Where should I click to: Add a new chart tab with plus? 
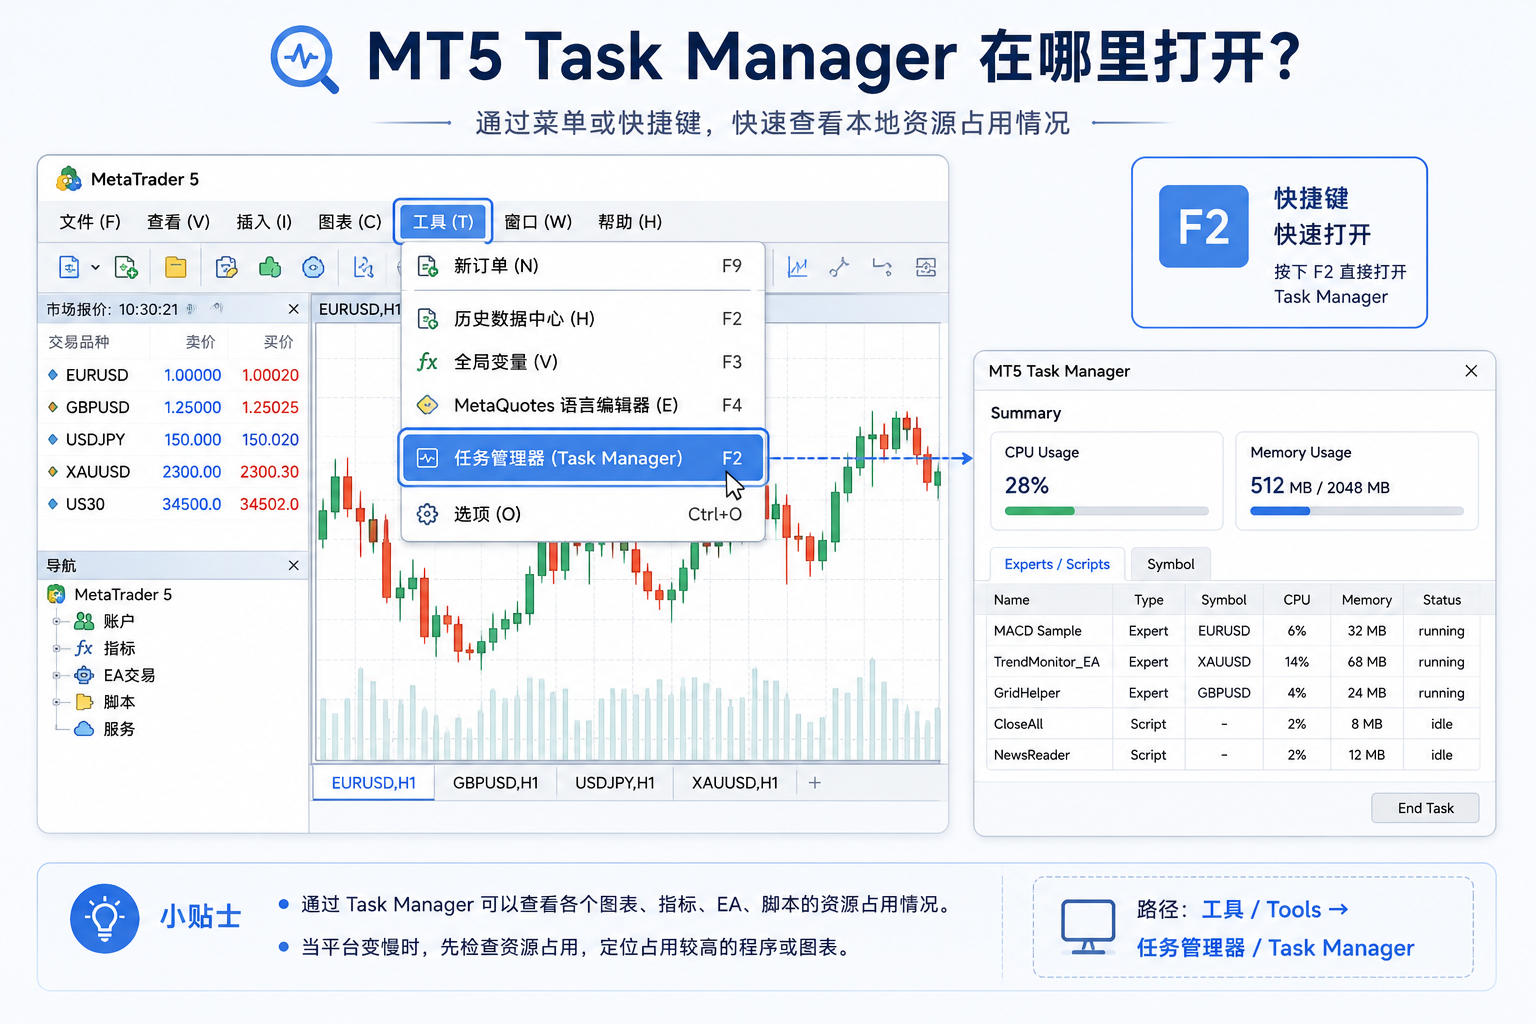click(x=815, y=783)
